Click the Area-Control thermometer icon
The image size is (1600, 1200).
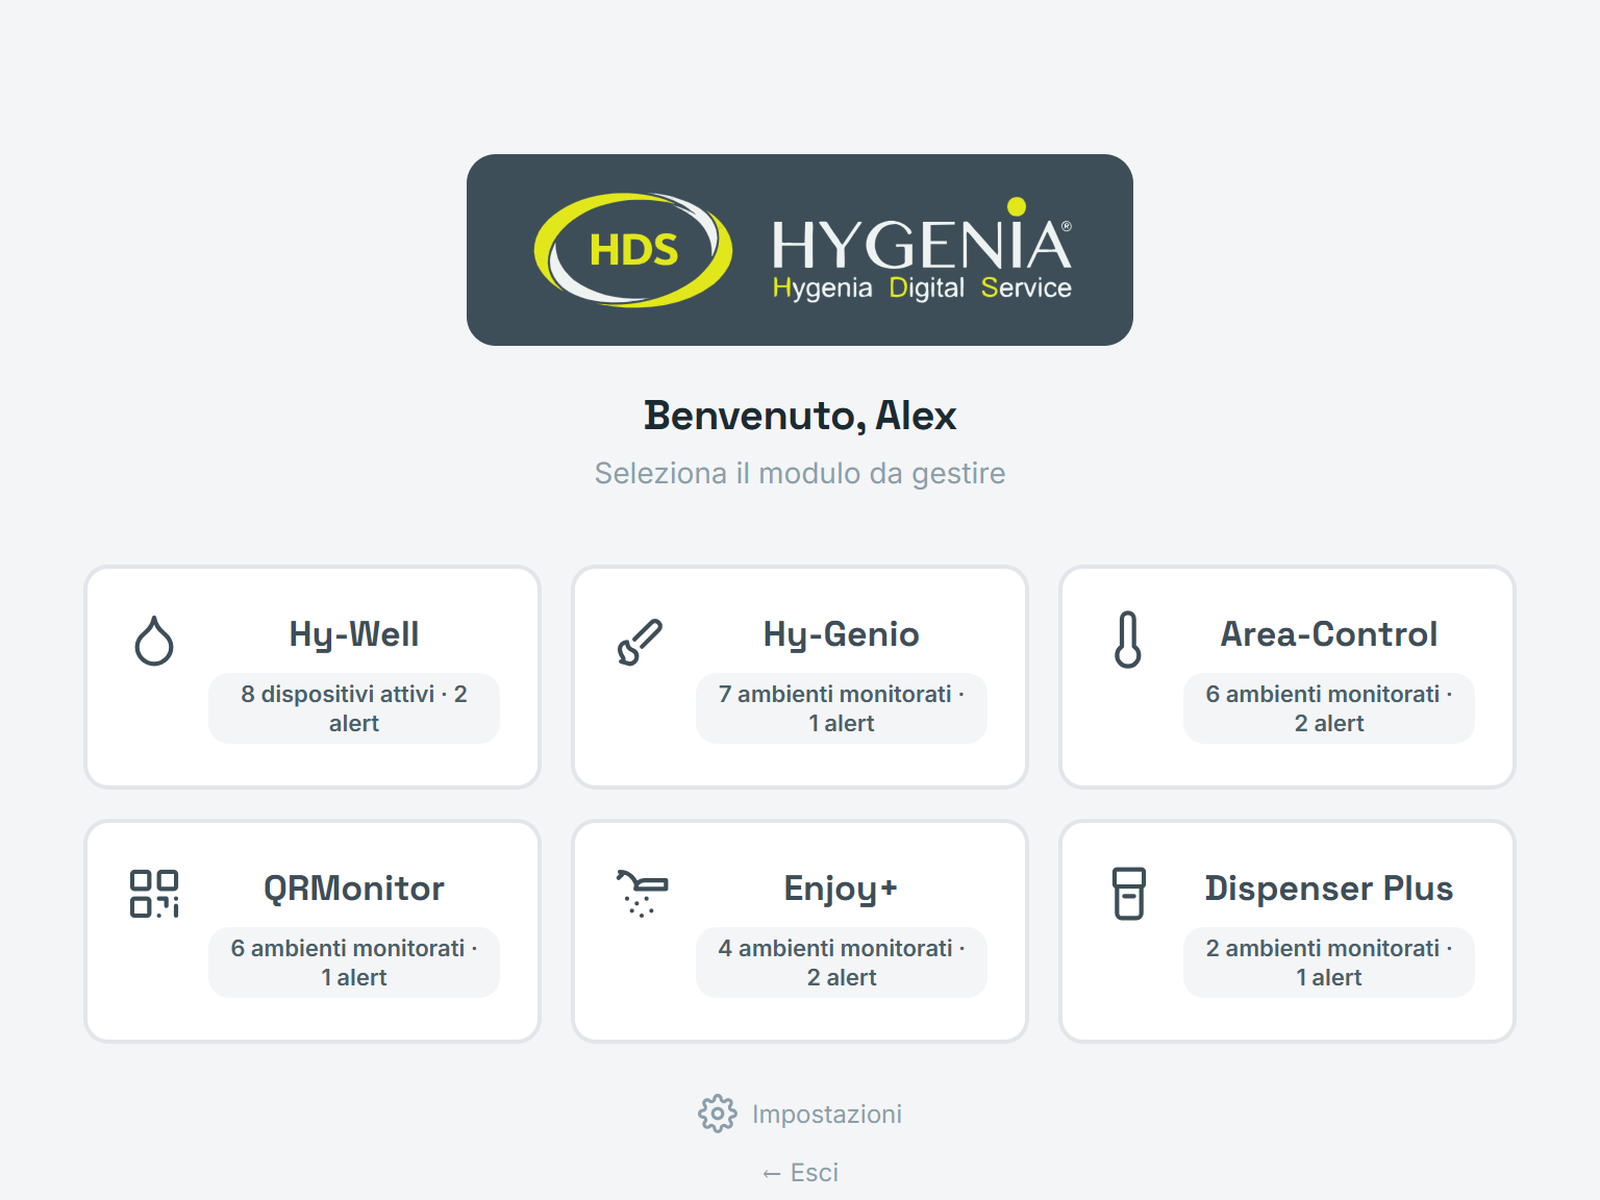[1128, 640]
